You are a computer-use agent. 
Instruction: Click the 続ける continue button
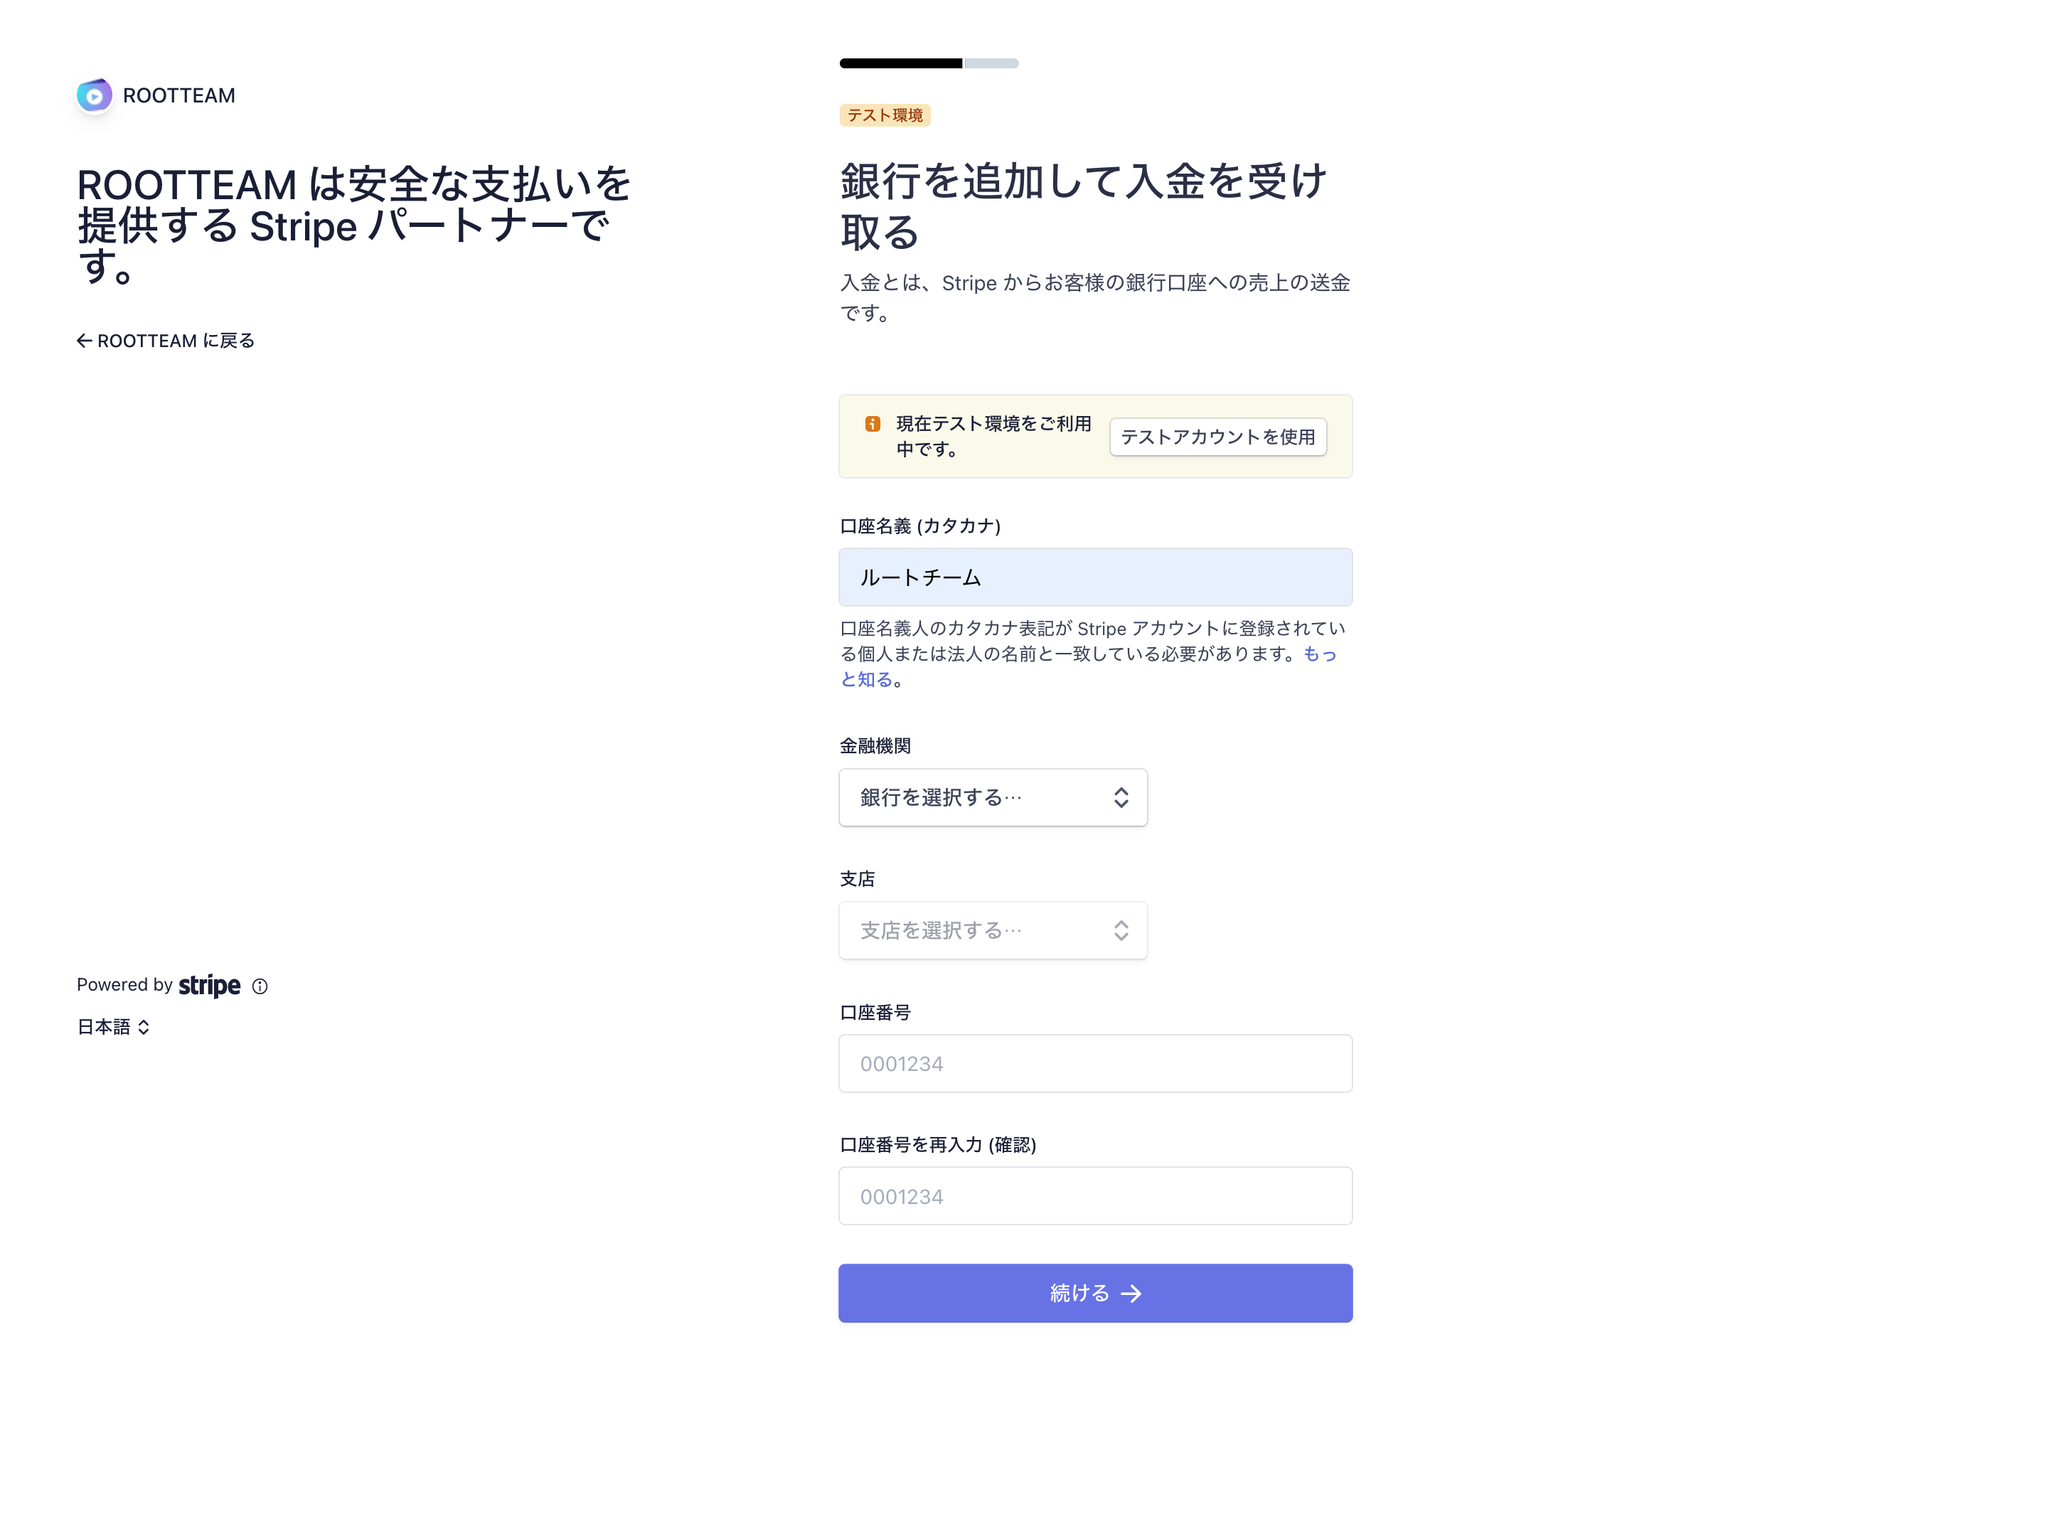pos(1094,1293)
